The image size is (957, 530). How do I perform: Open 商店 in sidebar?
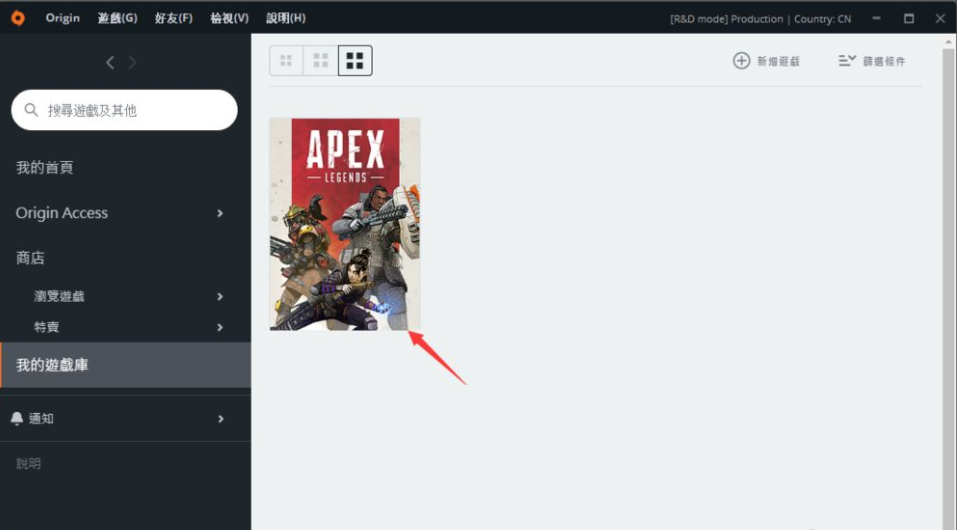30,258
